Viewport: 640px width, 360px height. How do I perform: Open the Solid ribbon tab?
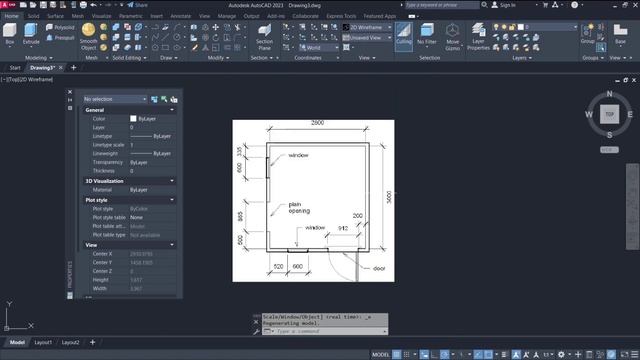tap(33, 16)
